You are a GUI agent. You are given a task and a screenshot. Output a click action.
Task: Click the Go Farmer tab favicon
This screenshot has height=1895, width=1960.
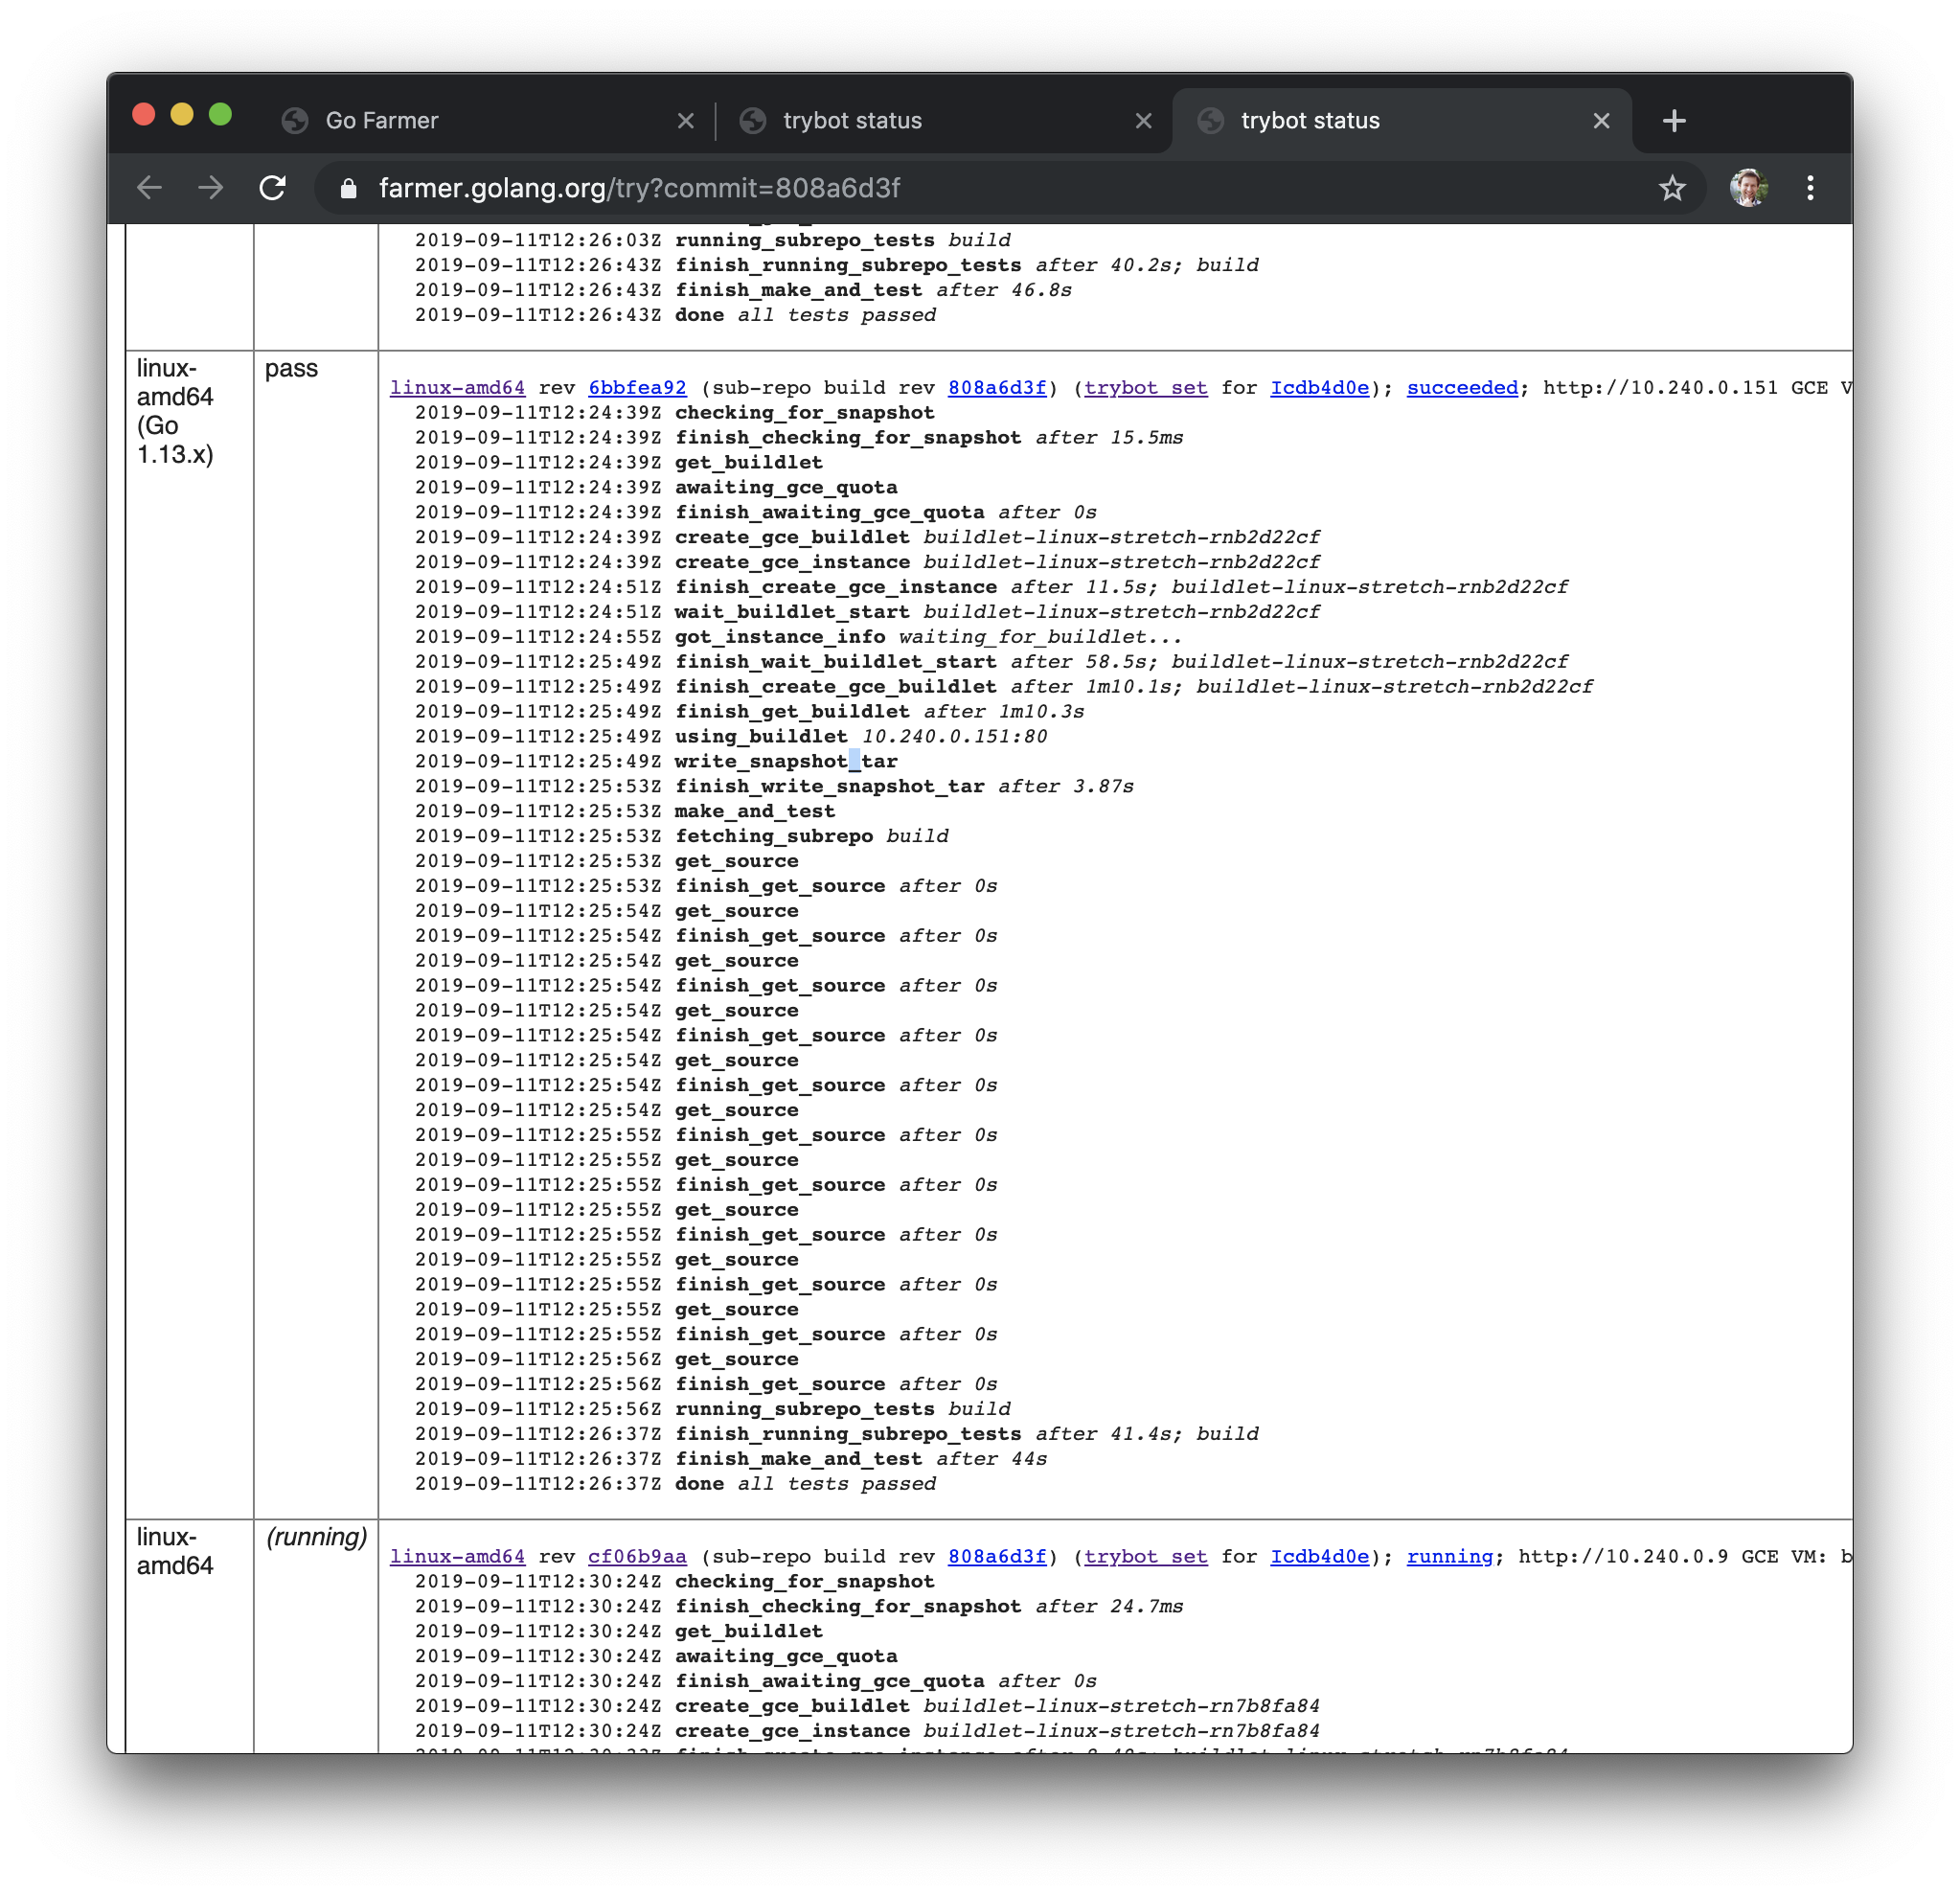[x=293, y=120]
